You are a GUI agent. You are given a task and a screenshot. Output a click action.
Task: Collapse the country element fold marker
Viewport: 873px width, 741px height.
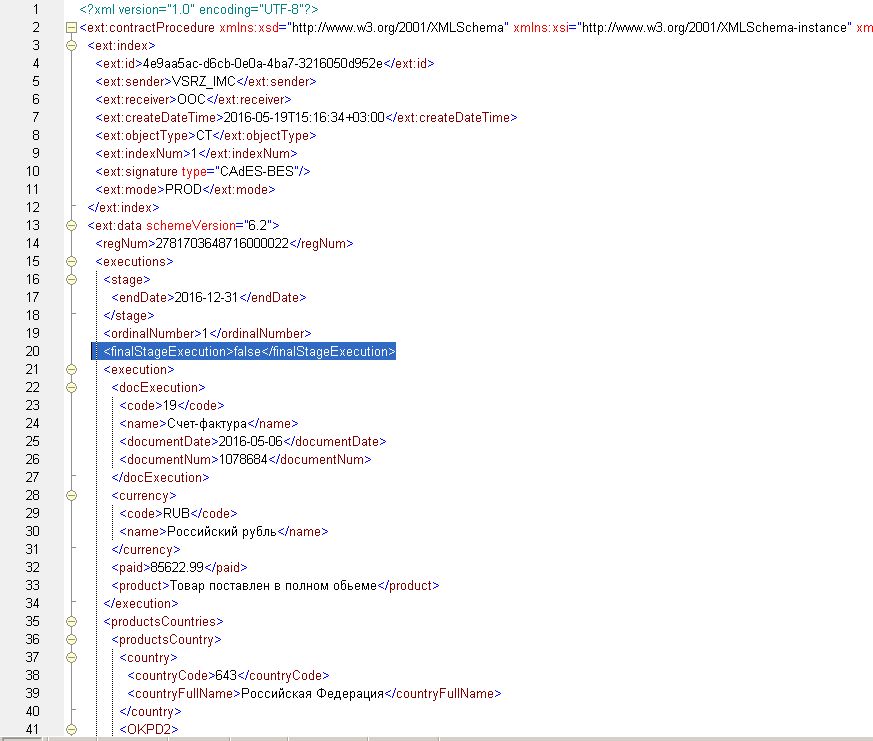coord(71,657)
